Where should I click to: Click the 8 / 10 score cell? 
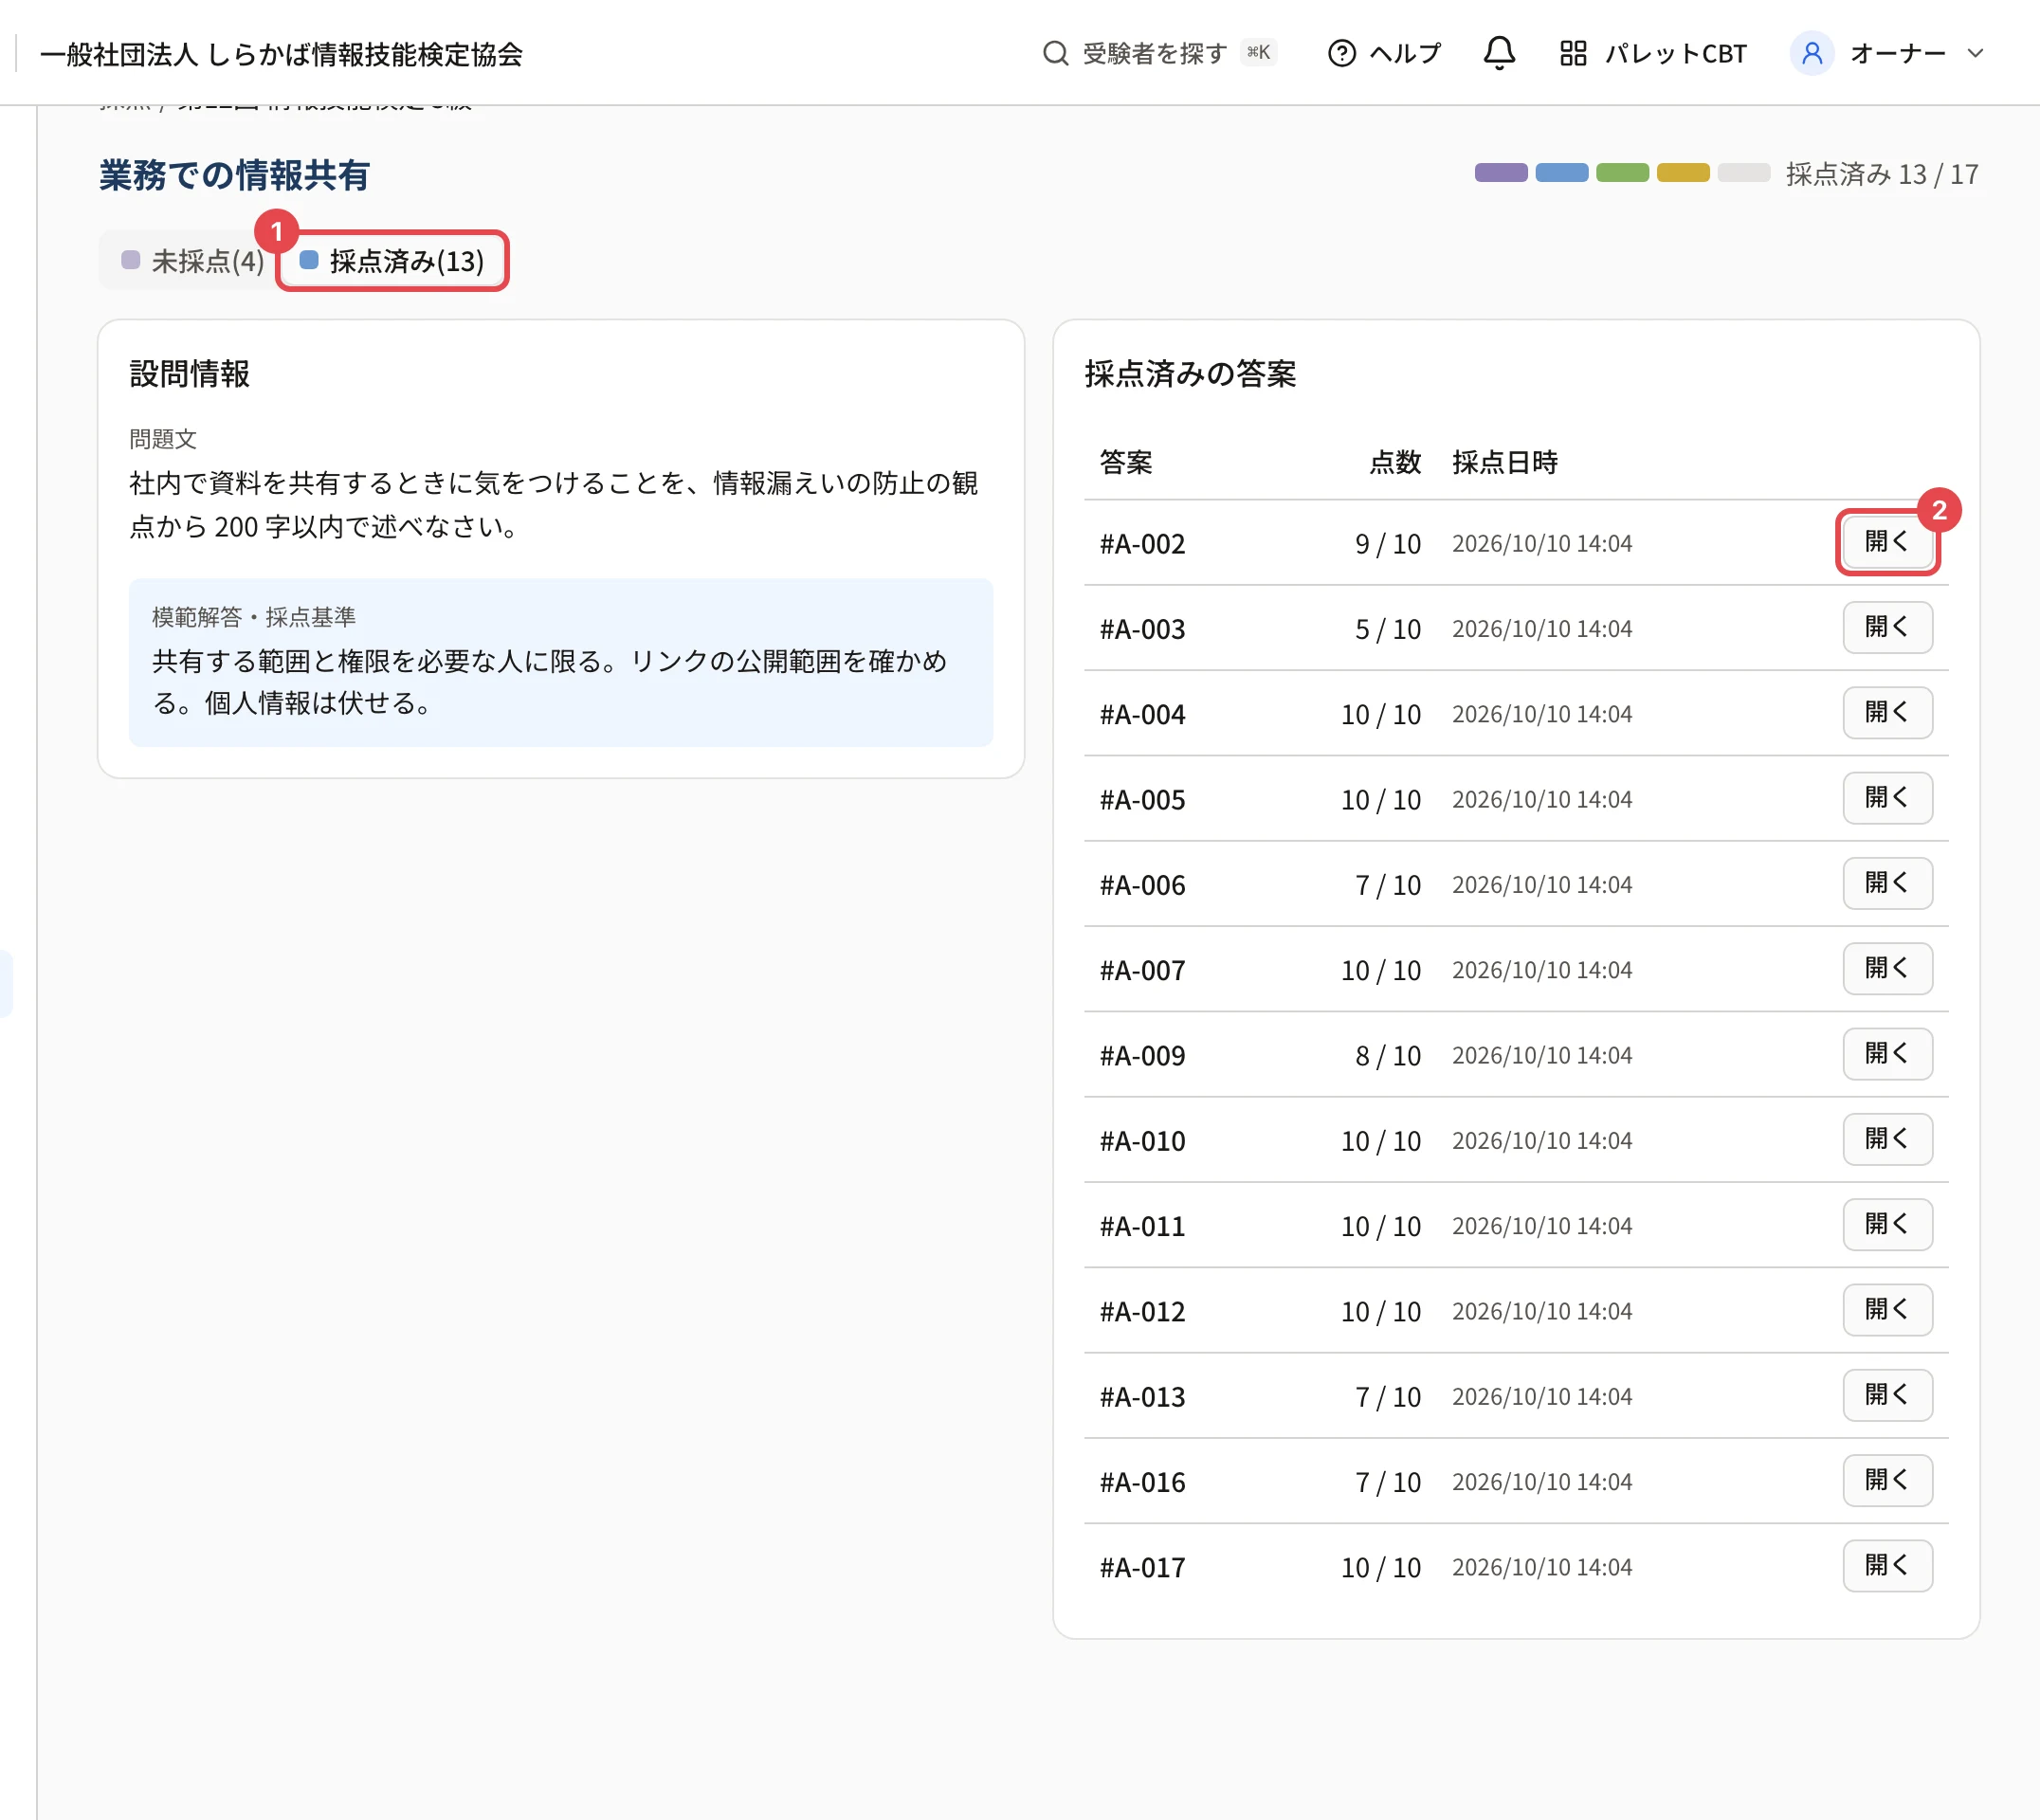pos(1387,1056)
